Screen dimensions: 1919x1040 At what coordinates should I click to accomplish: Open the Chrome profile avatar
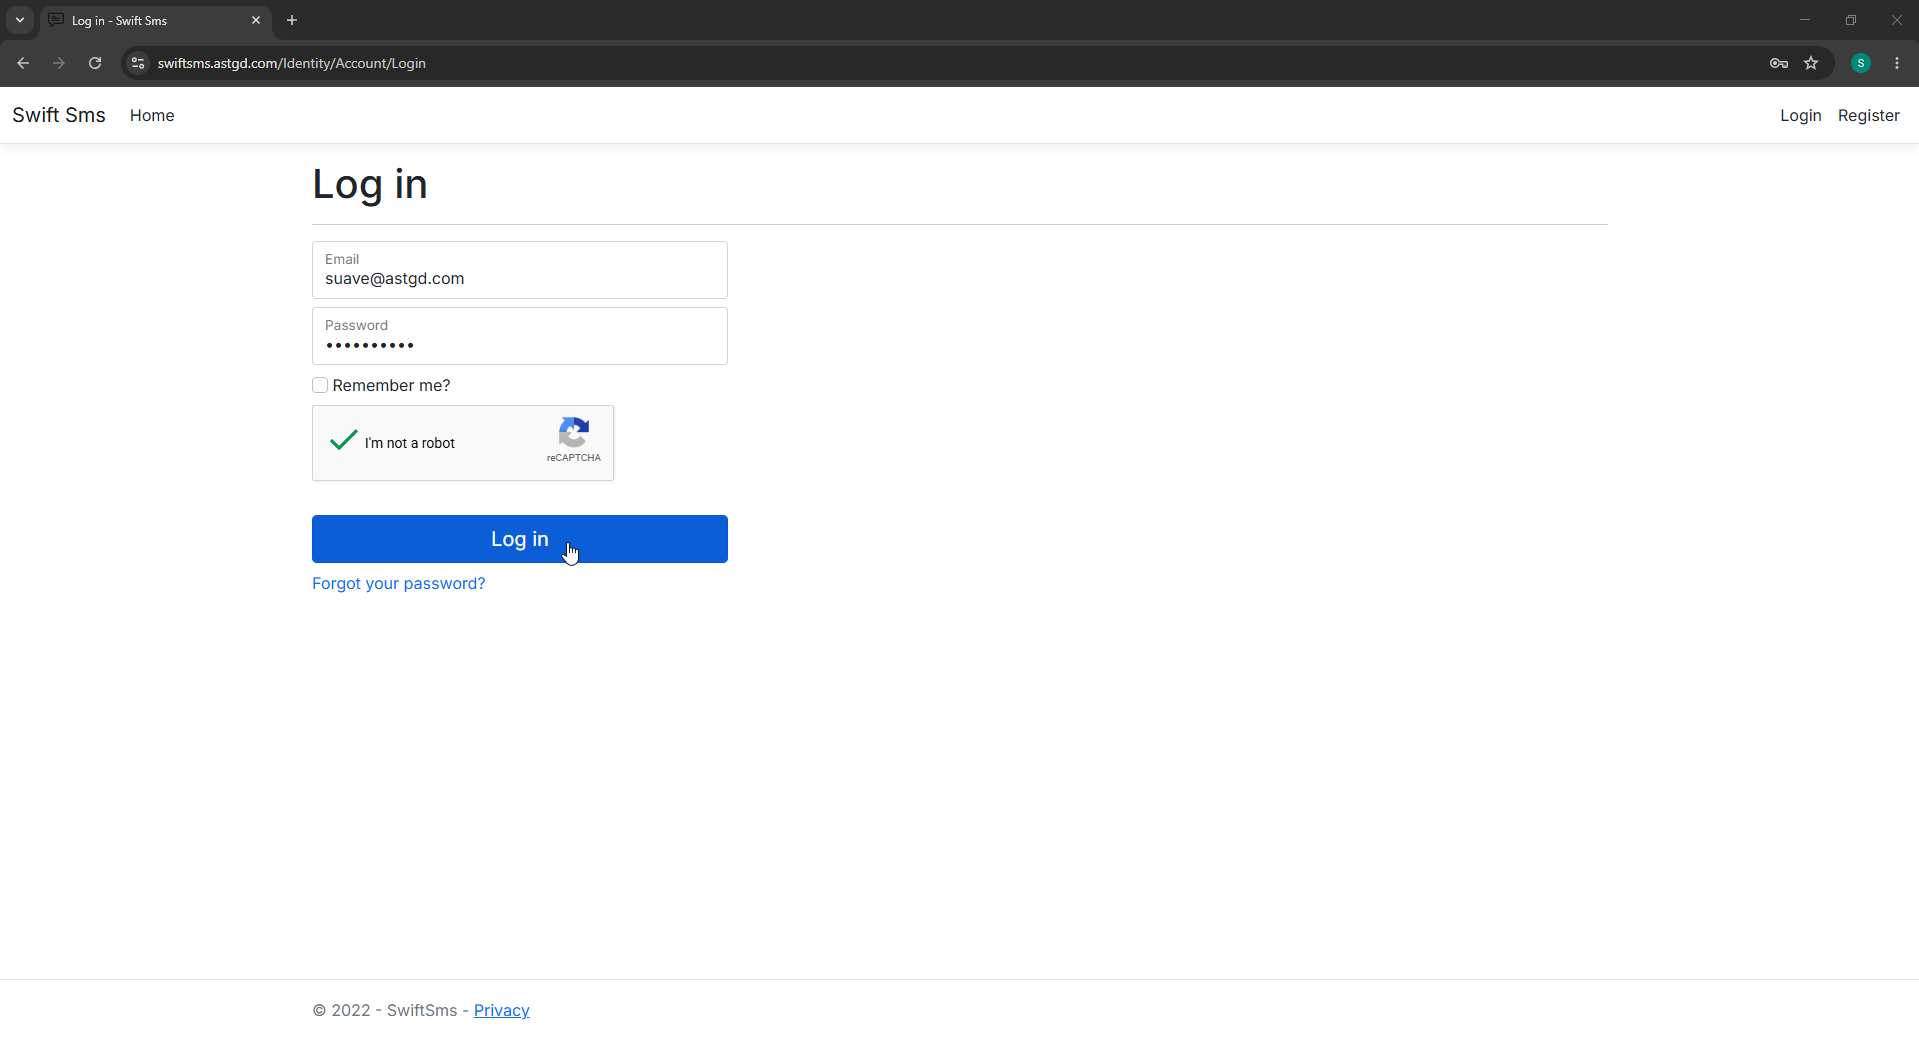point(1860,63)
